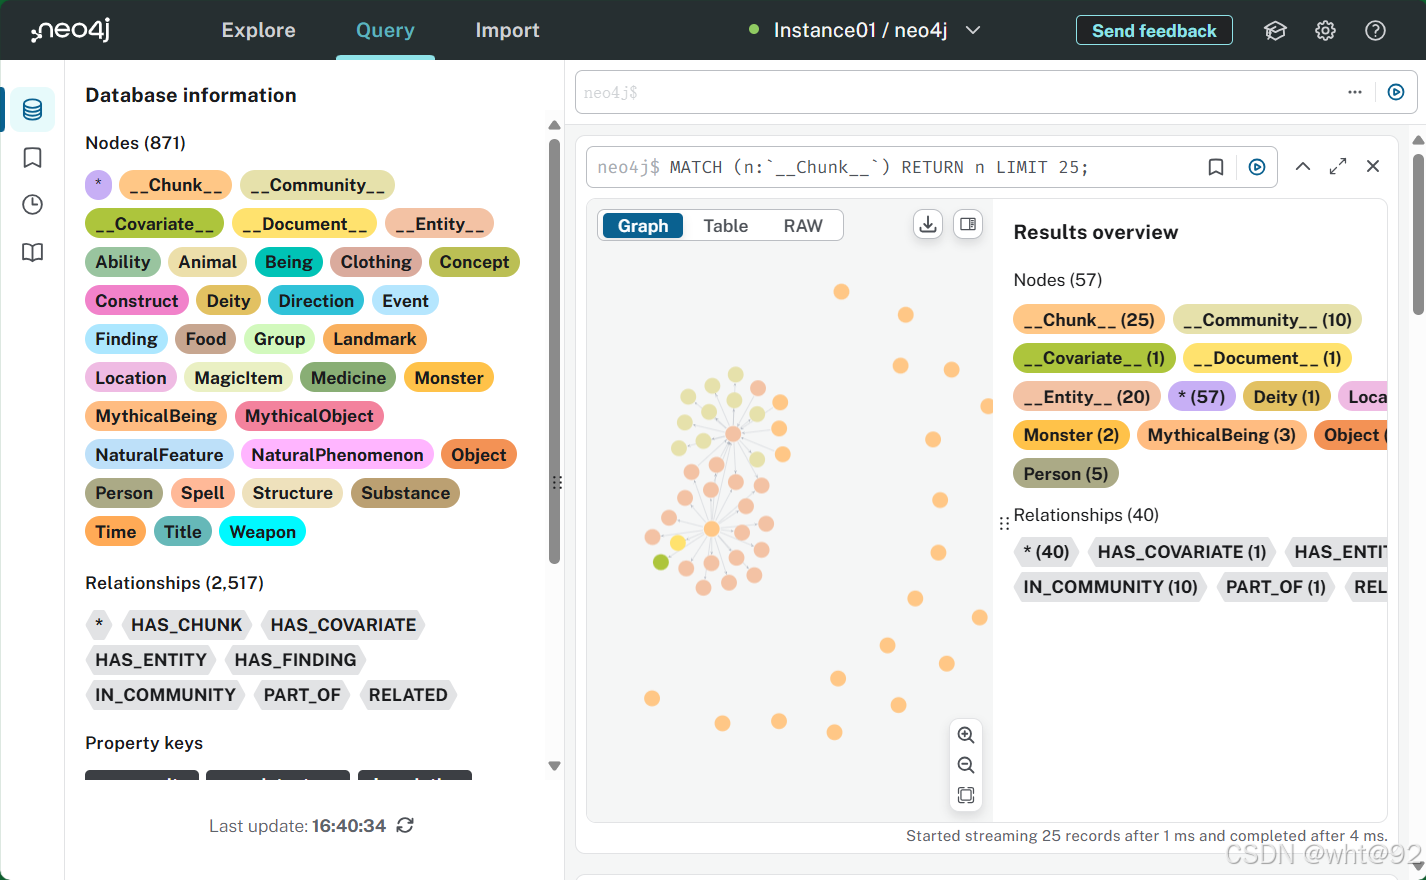Switch to the Explore tab
The width and height of the screenshot is (1426, 880).
click(258, 30)
